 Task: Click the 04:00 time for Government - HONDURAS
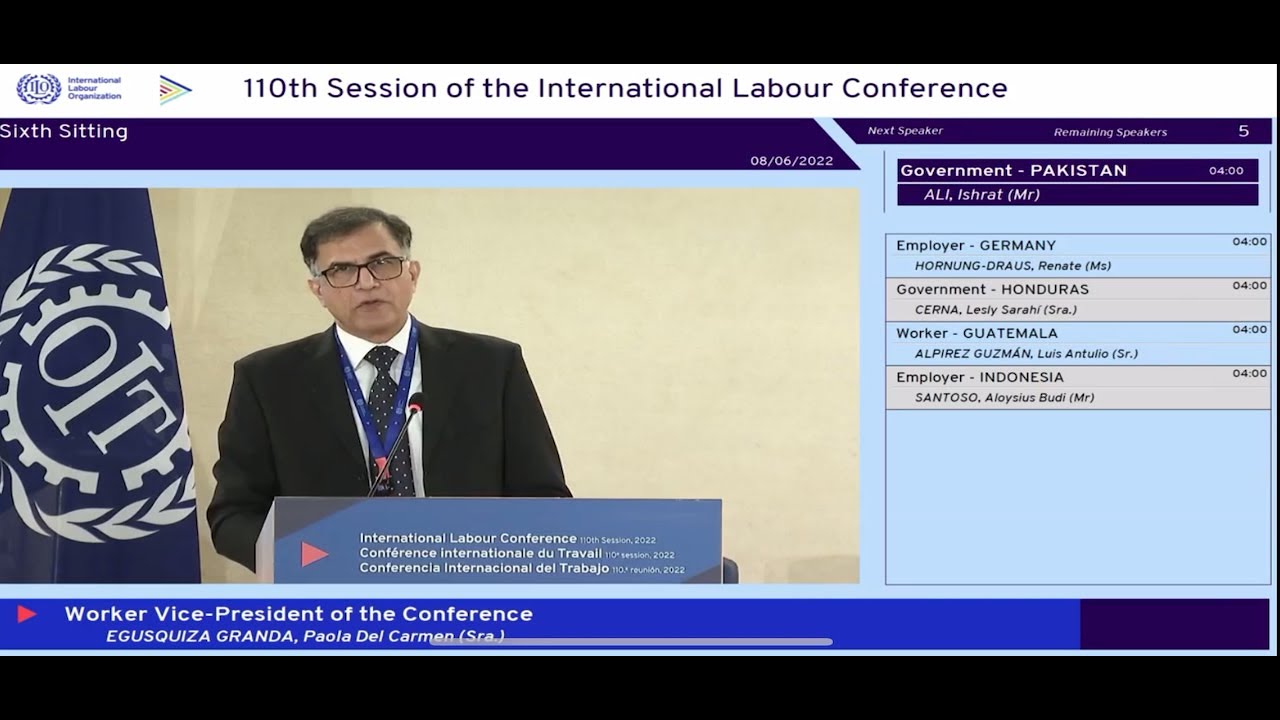point(1250,285)
